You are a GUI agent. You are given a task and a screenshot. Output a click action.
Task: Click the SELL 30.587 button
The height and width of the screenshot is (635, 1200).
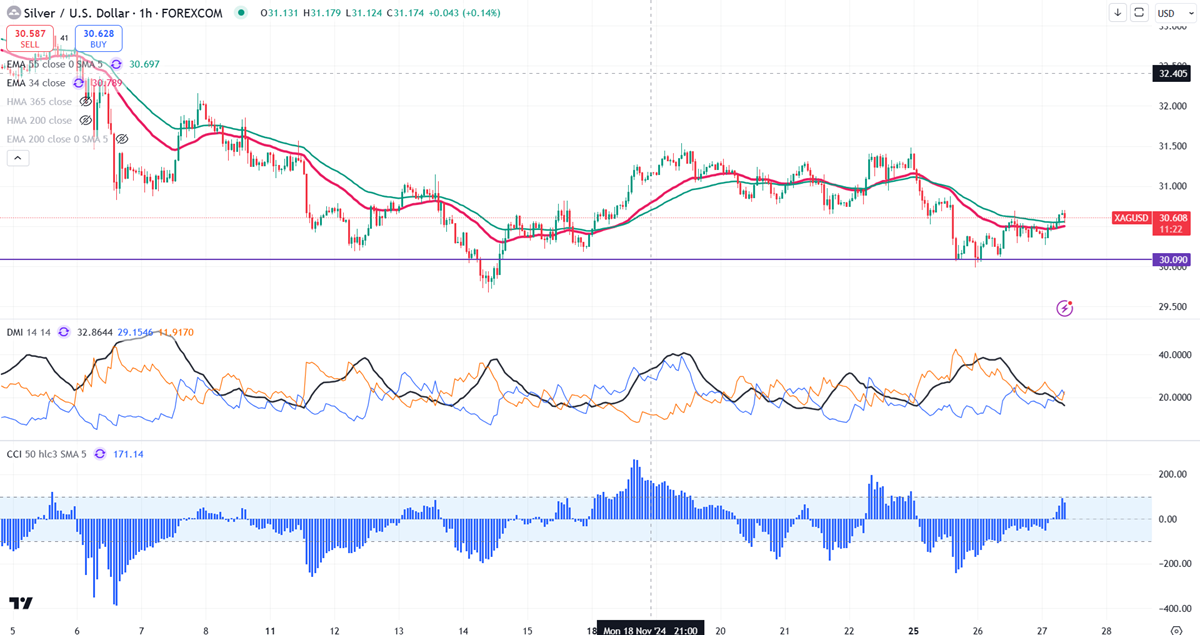pyautogui.click(x=29, y=38)
